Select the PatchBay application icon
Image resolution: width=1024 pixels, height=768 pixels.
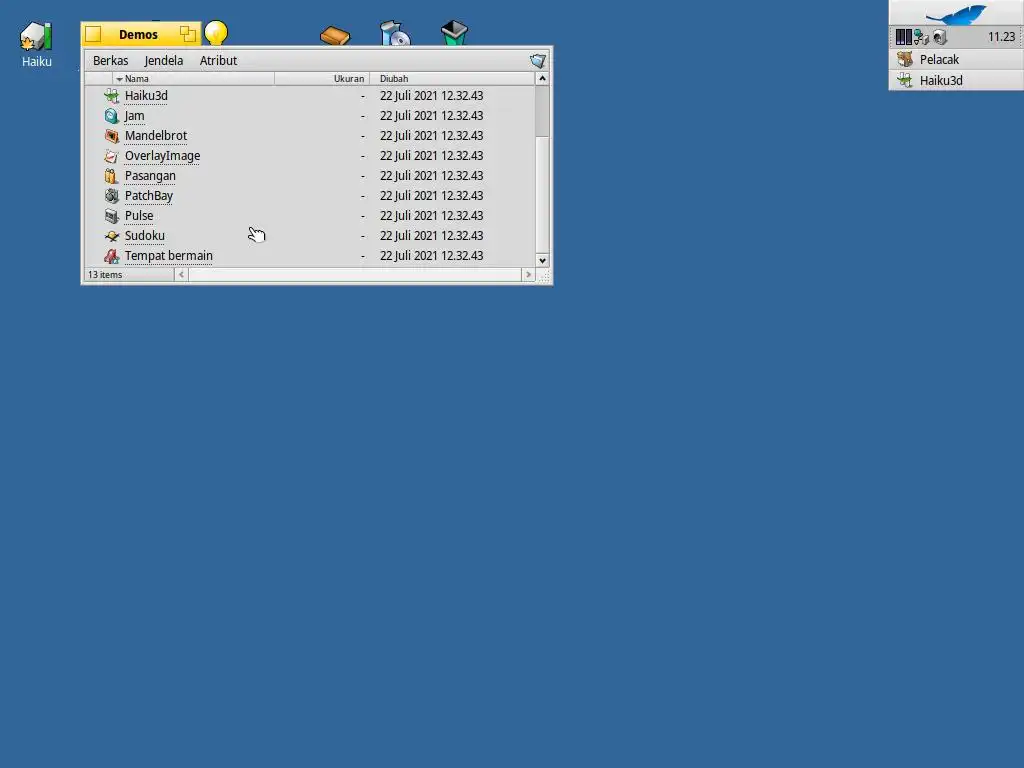click(112, 196)
